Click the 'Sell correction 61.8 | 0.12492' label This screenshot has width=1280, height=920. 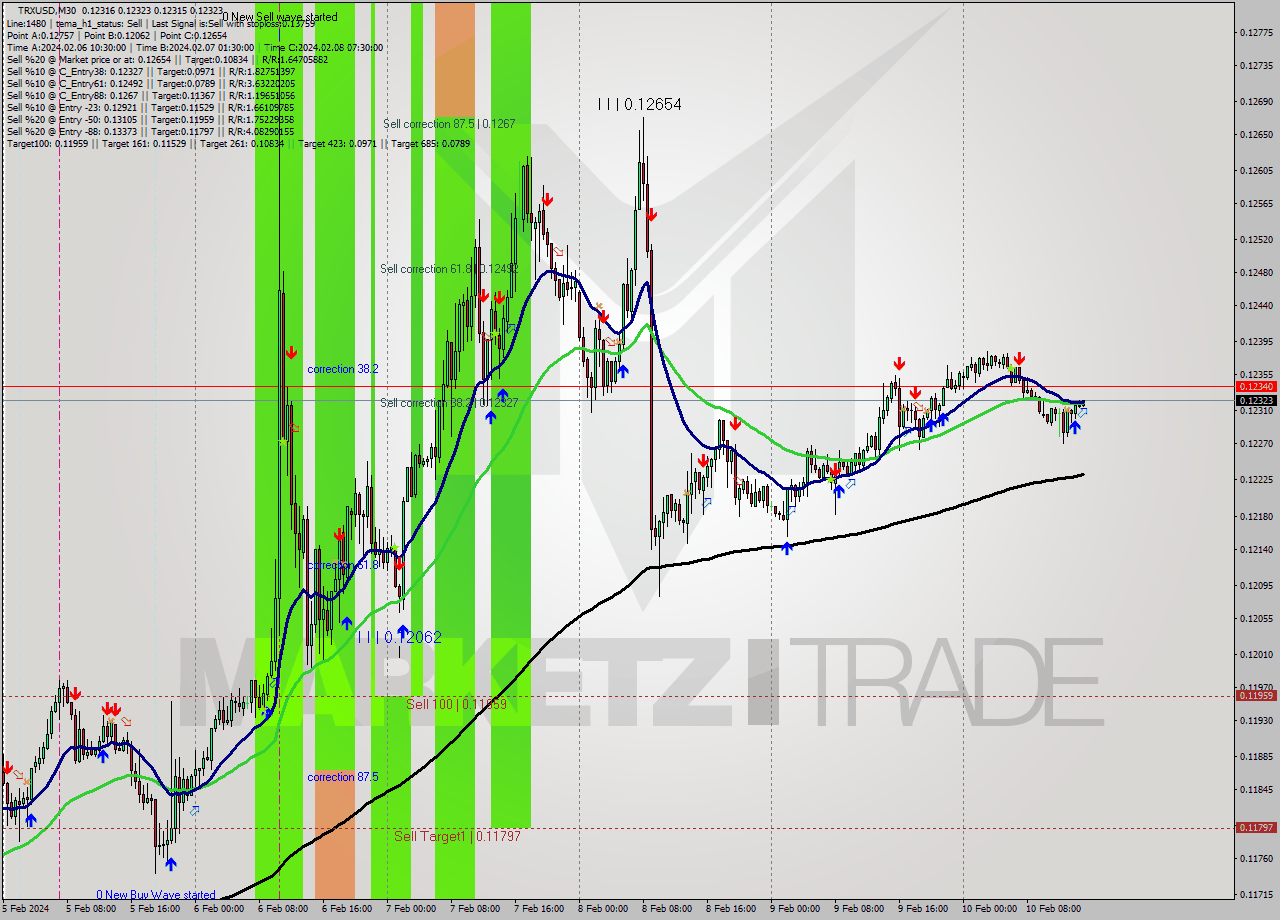click(448, 269)
